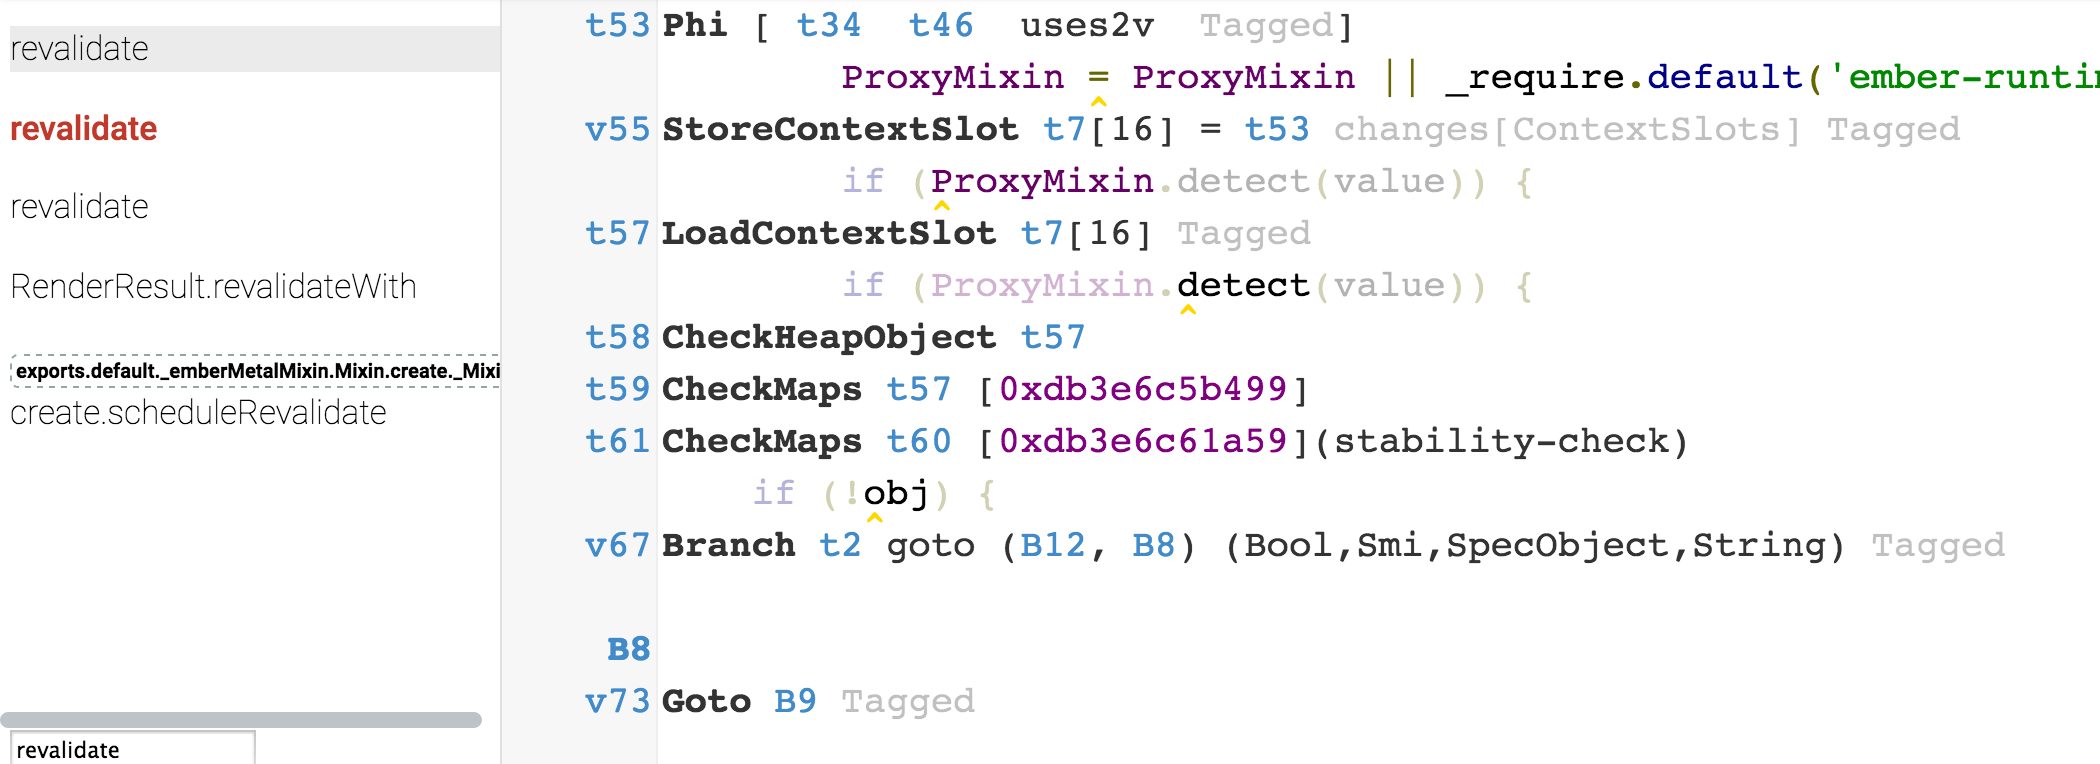2100x764 pixels.
Task: Click the t2 condition of the Branch
Action: 841,545
